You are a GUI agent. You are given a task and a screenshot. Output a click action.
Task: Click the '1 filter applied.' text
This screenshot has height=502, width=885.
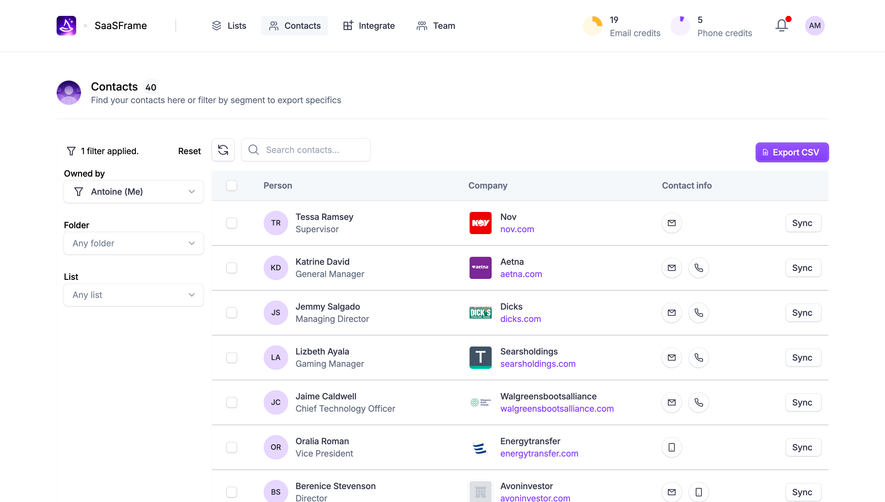click(109, 151)
